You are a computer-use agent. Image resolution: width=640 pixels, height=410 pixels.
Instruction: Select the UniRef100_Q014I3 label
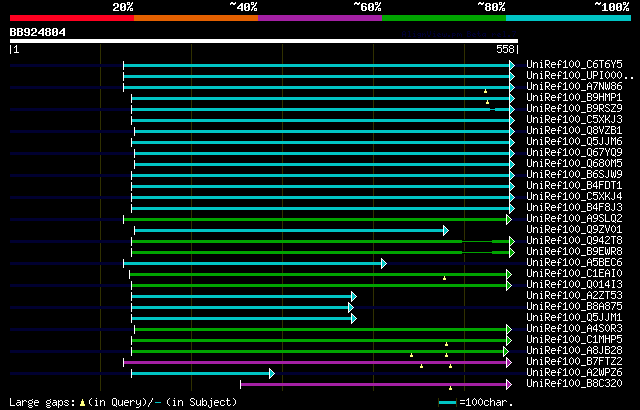(x=574, y=285)
